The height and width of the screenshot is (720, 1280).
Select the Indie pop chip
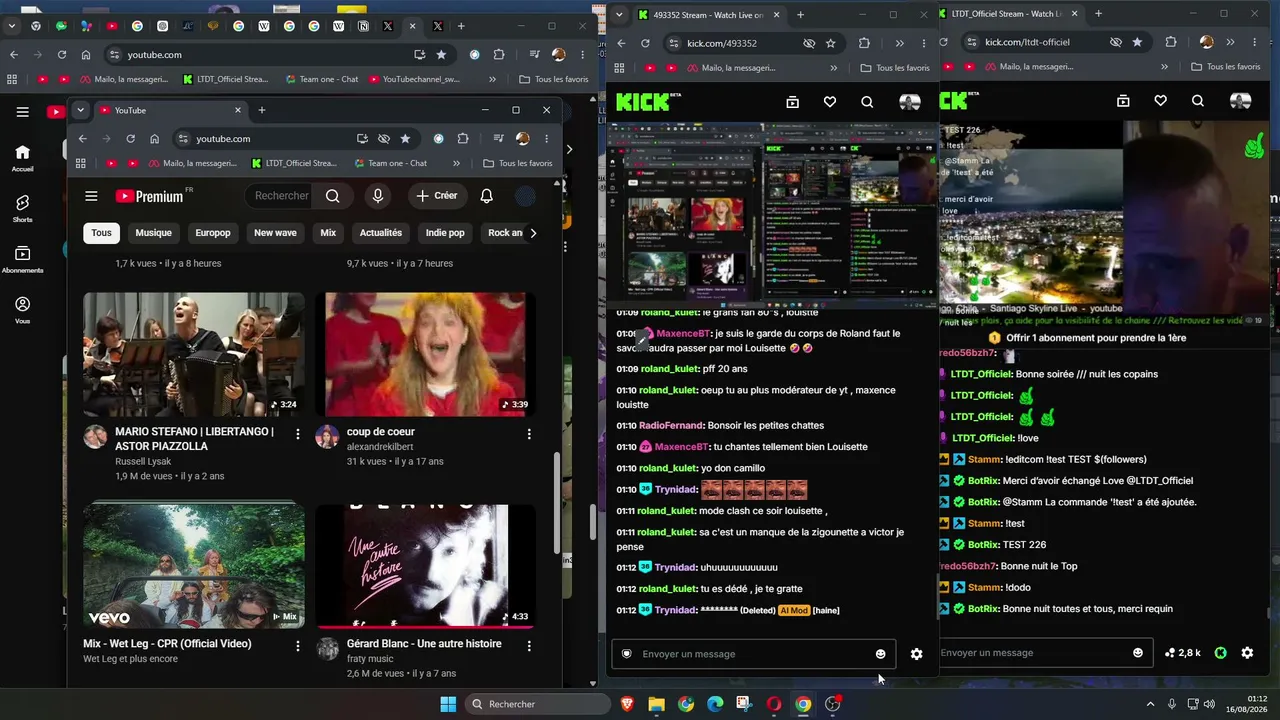pyautogui.click(x=445, y=233)
